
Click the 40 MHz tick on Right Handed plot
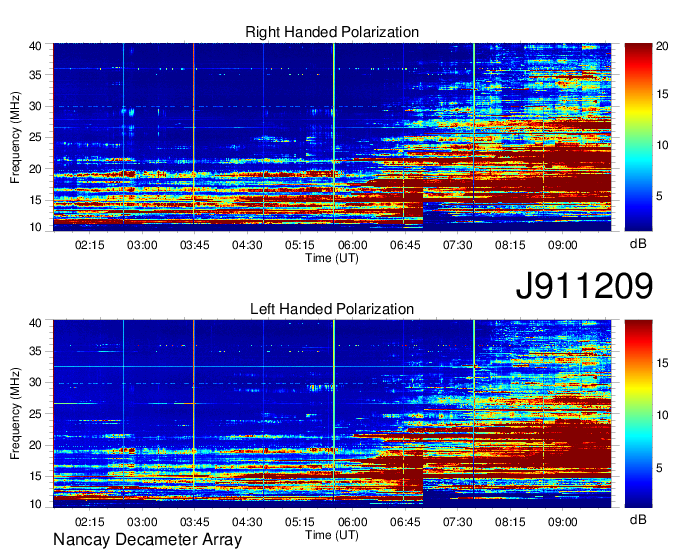click(x=36, y=46)
